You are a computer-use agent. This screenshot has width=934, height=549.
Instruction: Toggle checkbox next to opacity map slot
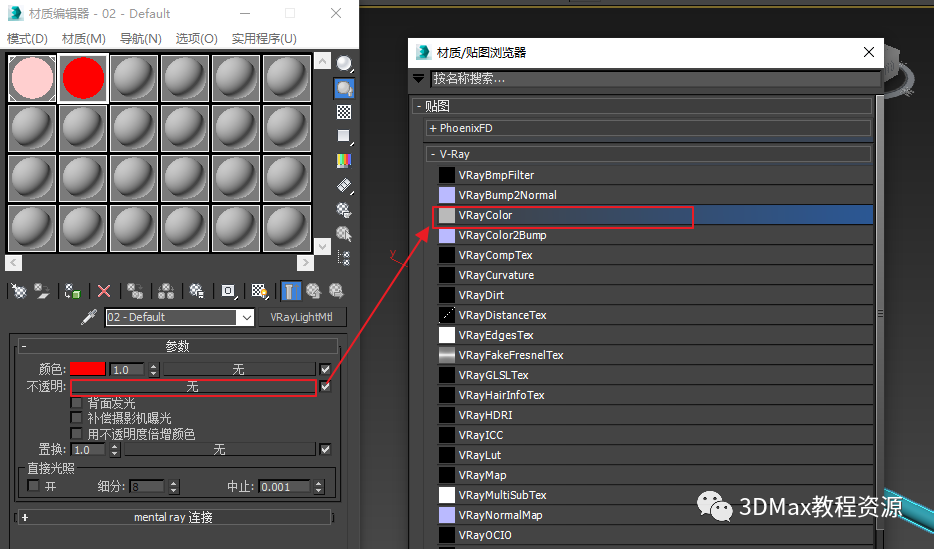coord(325,386)
